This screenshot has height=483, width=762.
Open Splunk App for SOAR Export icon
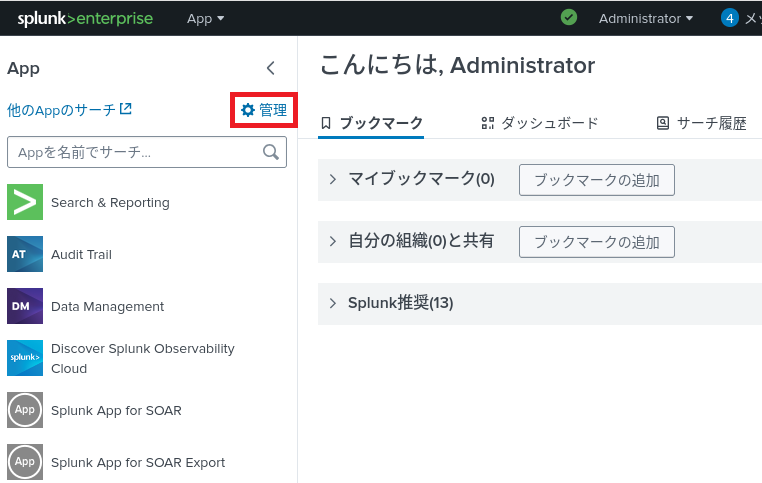(25, 462)
